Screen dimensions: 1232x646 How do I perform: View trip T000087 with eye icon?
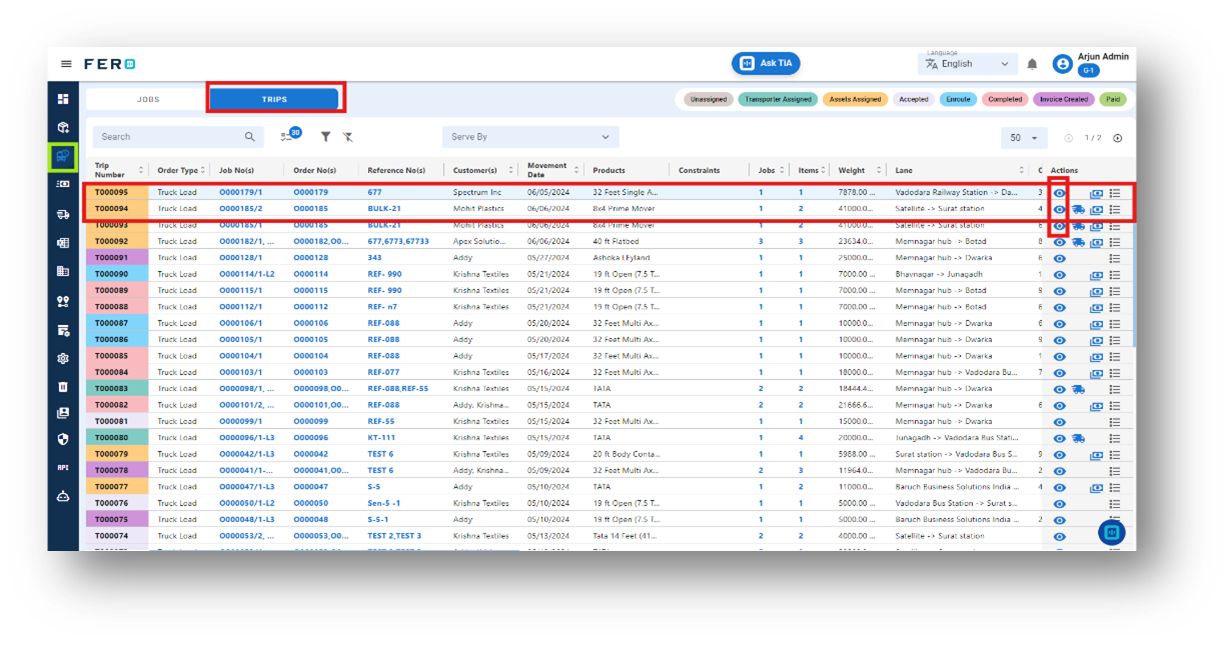[x=1060, y=324]
